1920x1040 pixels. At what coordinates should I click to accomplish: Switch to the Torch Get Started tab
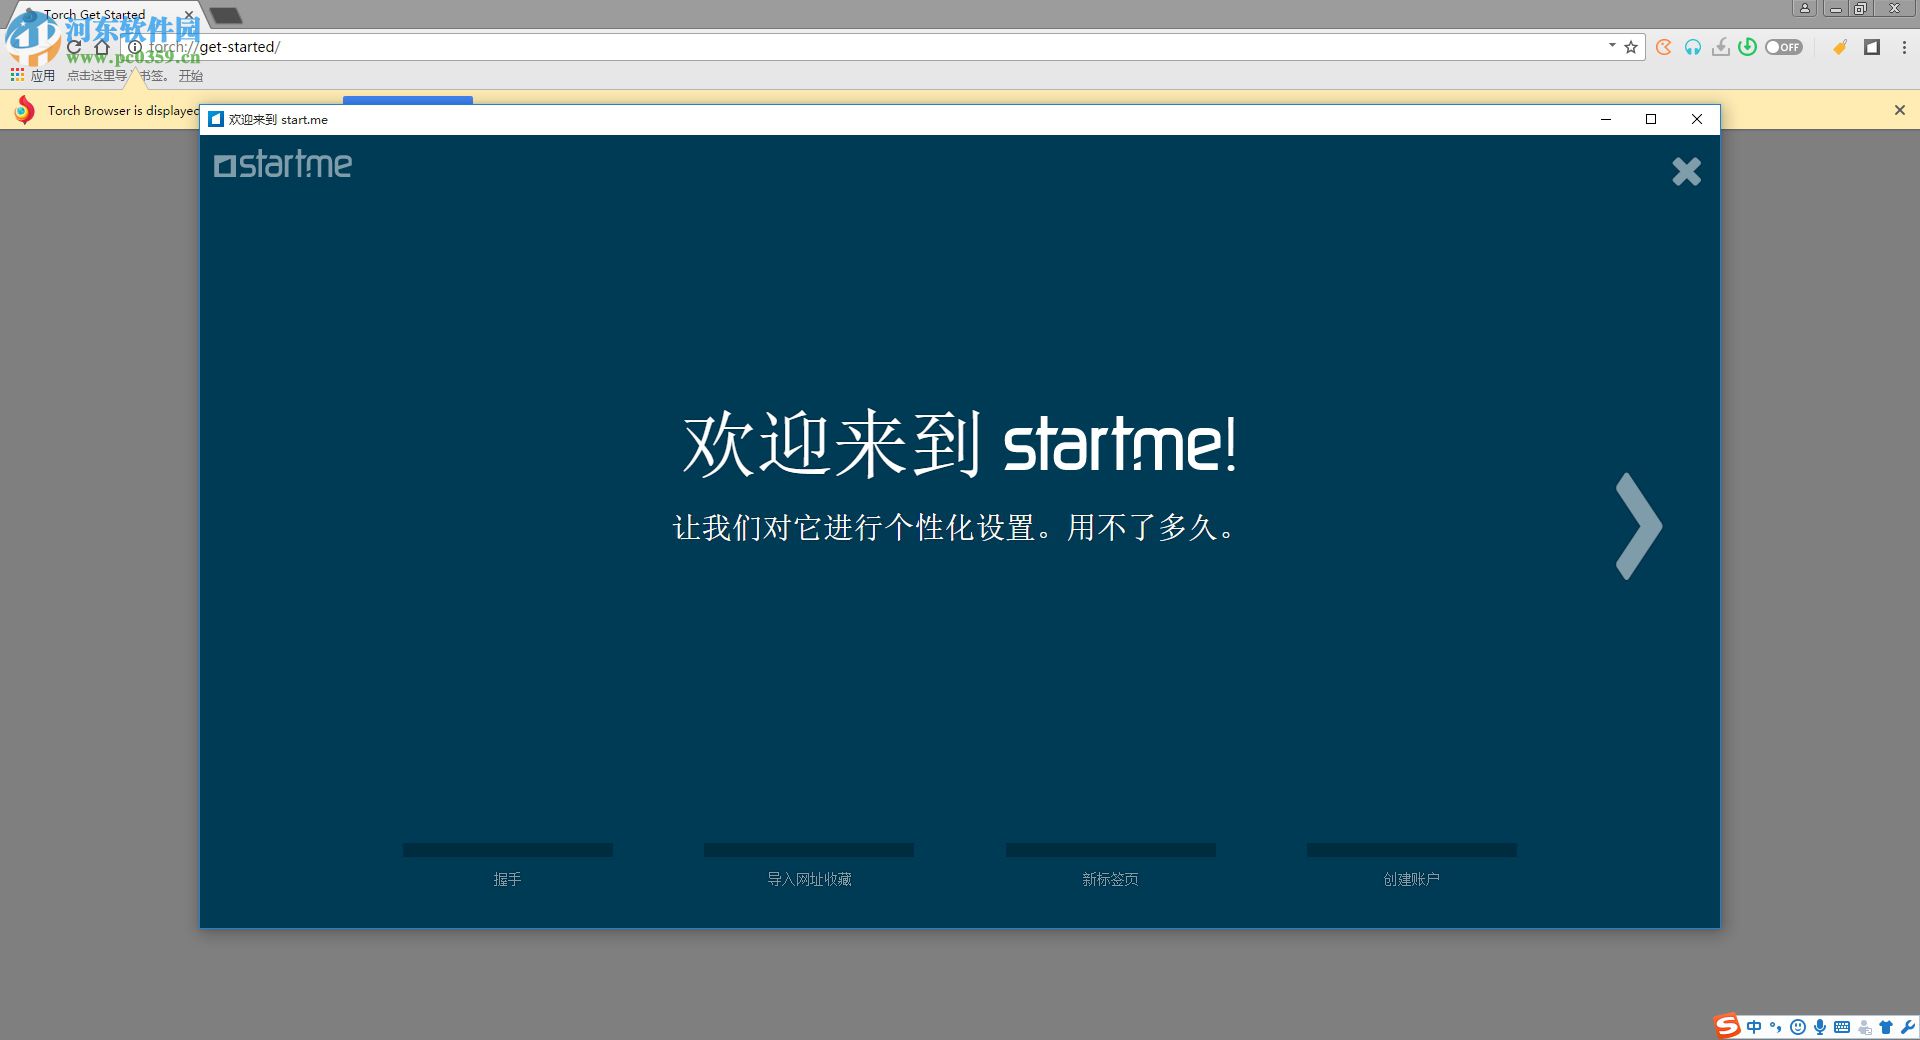[95, 14]
